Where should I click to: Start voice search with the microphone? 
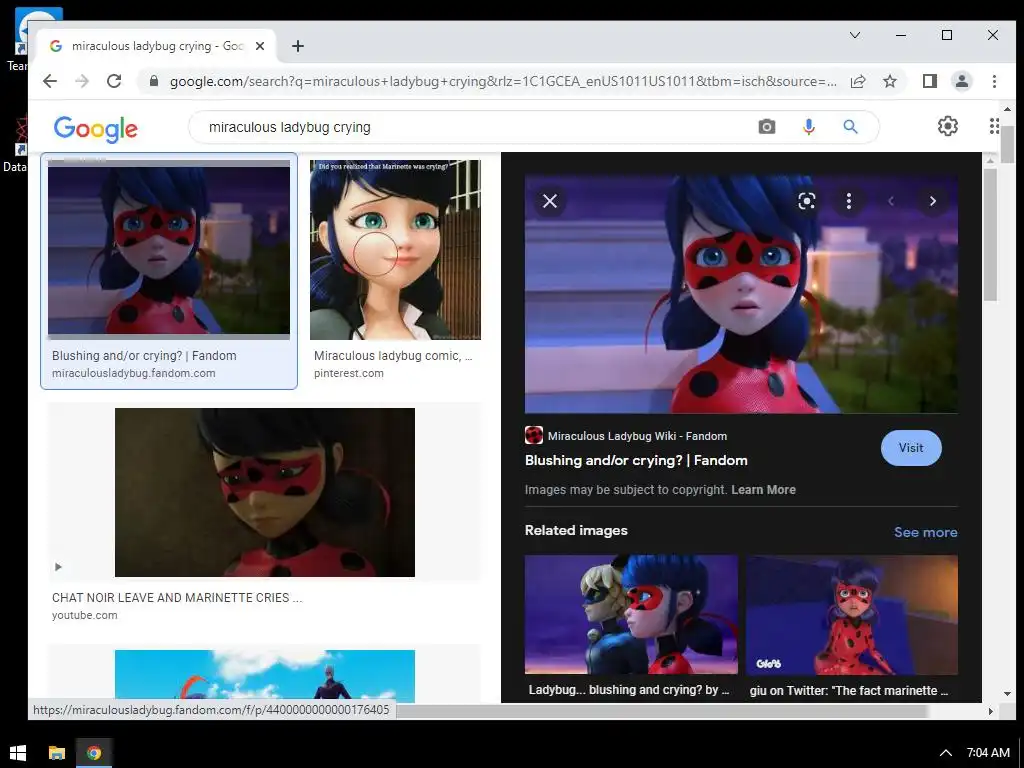(x=808, y=127)
